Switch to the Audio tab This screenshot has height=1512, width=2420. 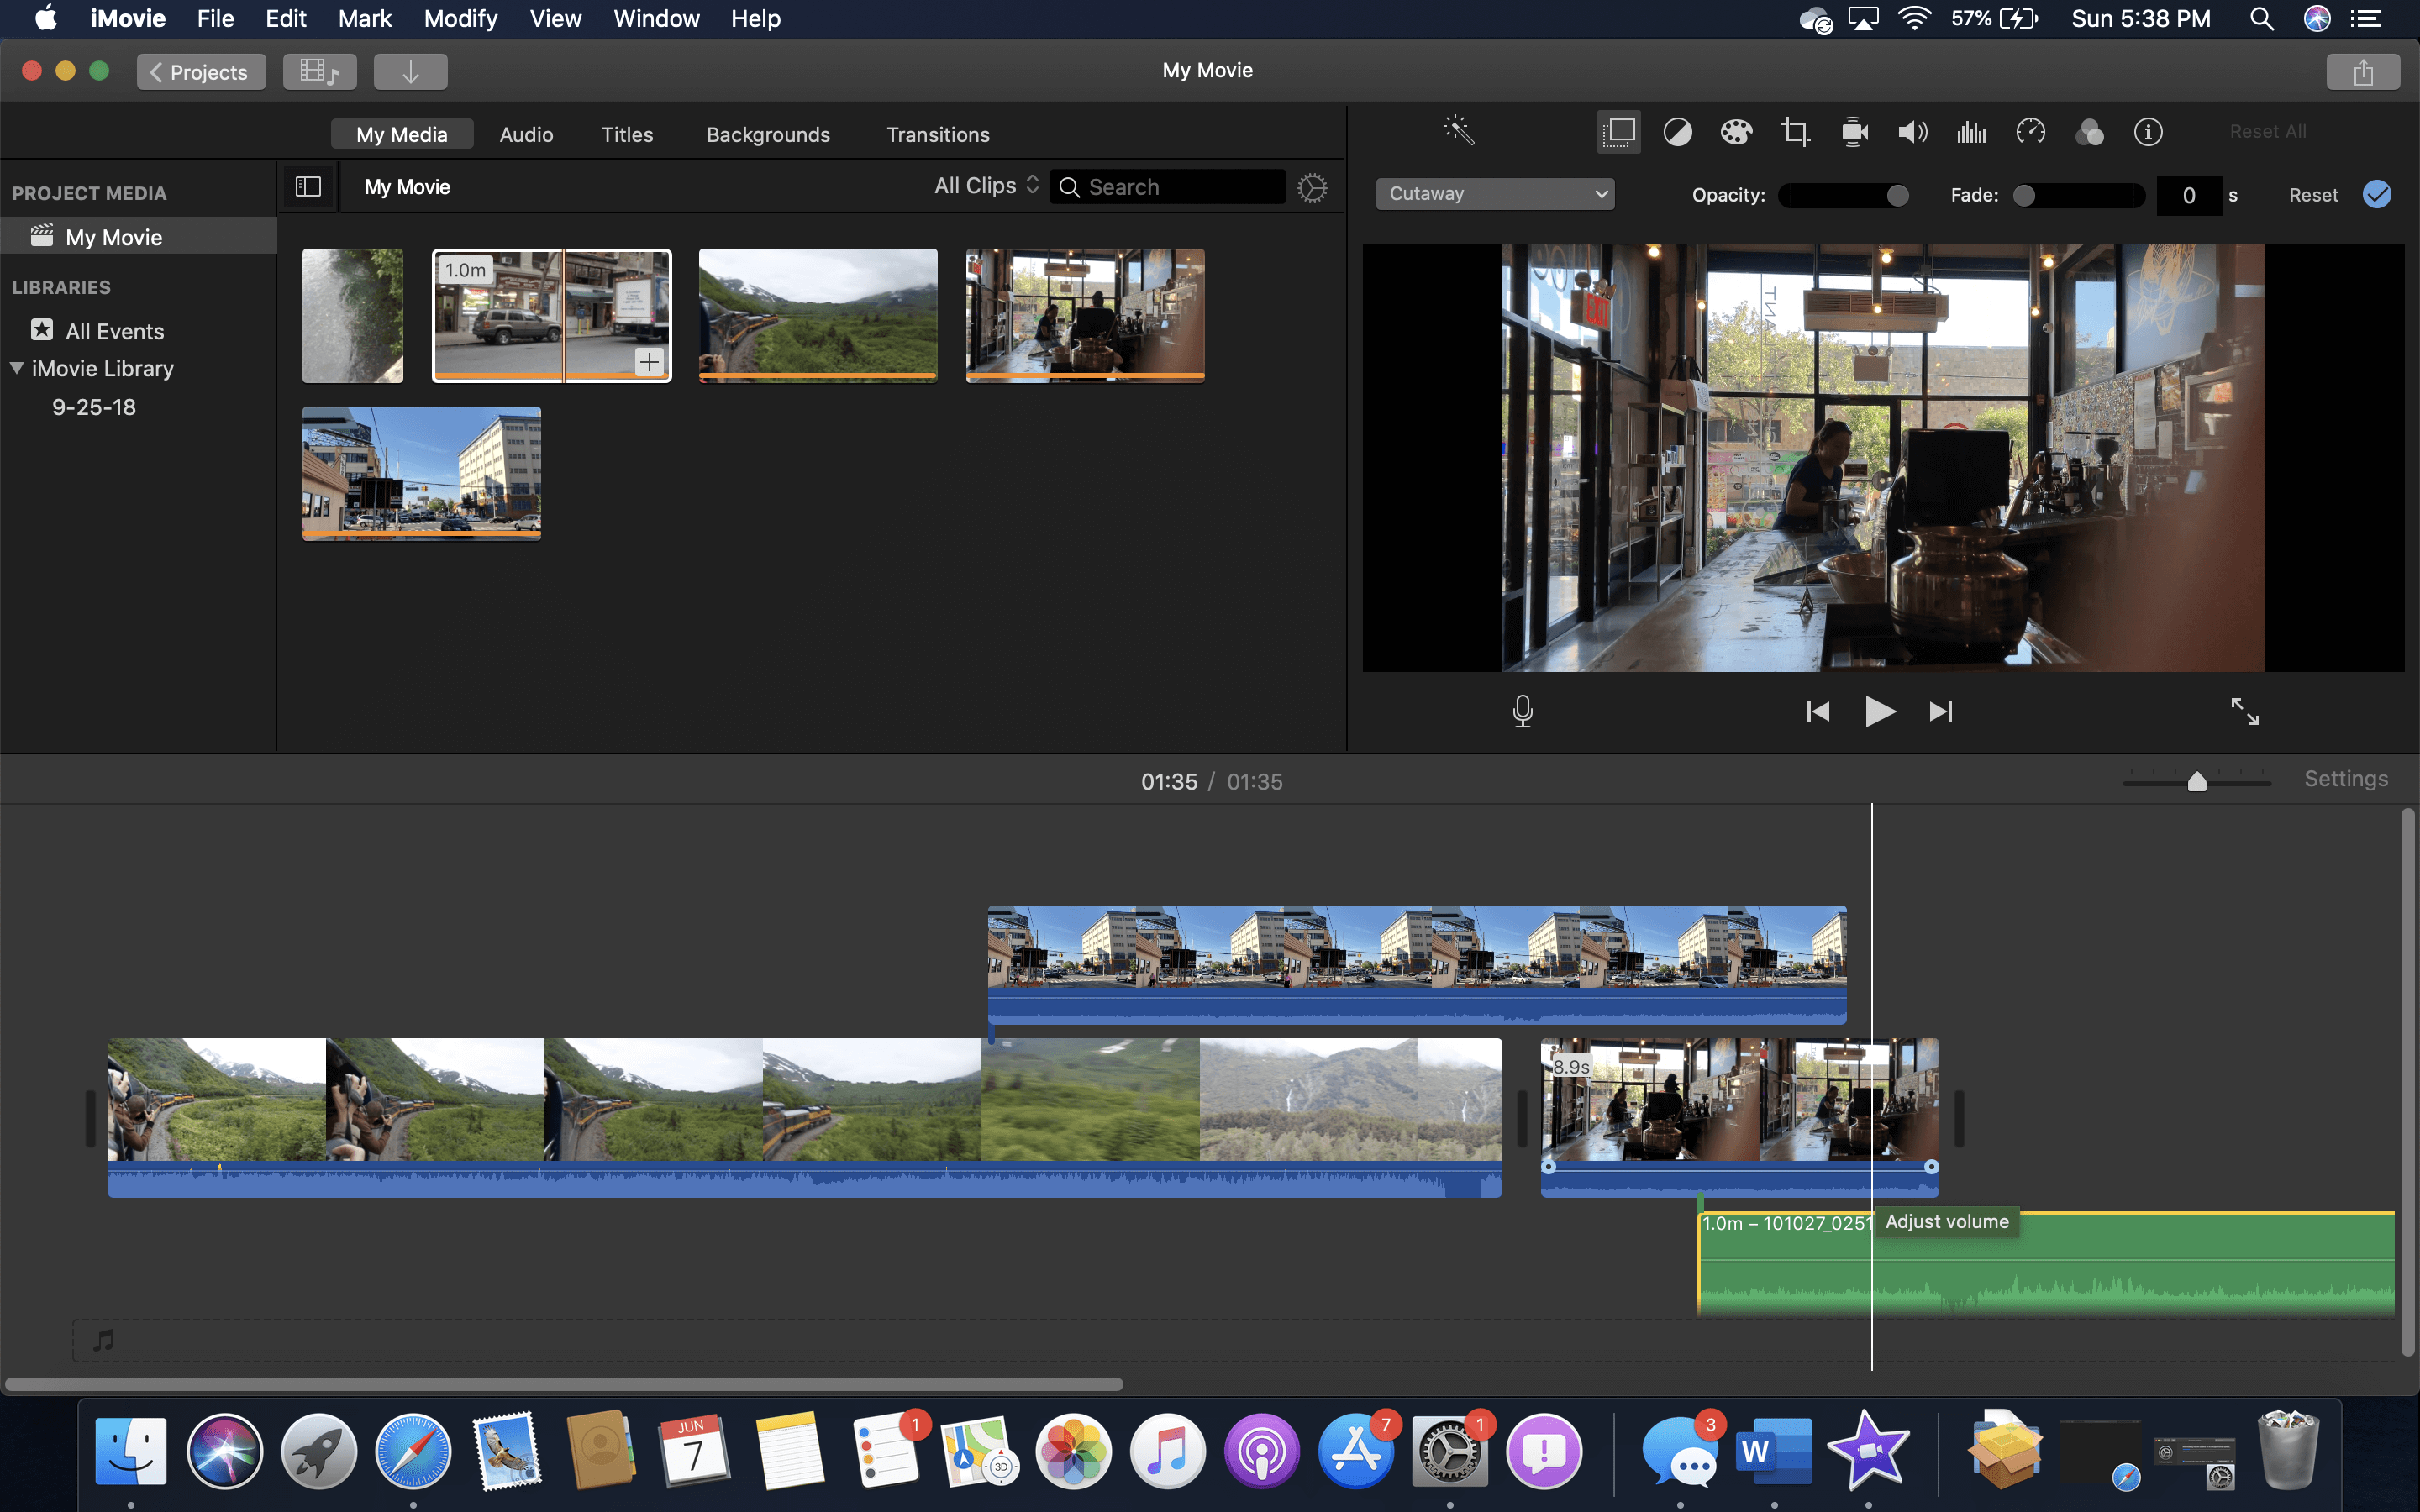tap(524, 133)
